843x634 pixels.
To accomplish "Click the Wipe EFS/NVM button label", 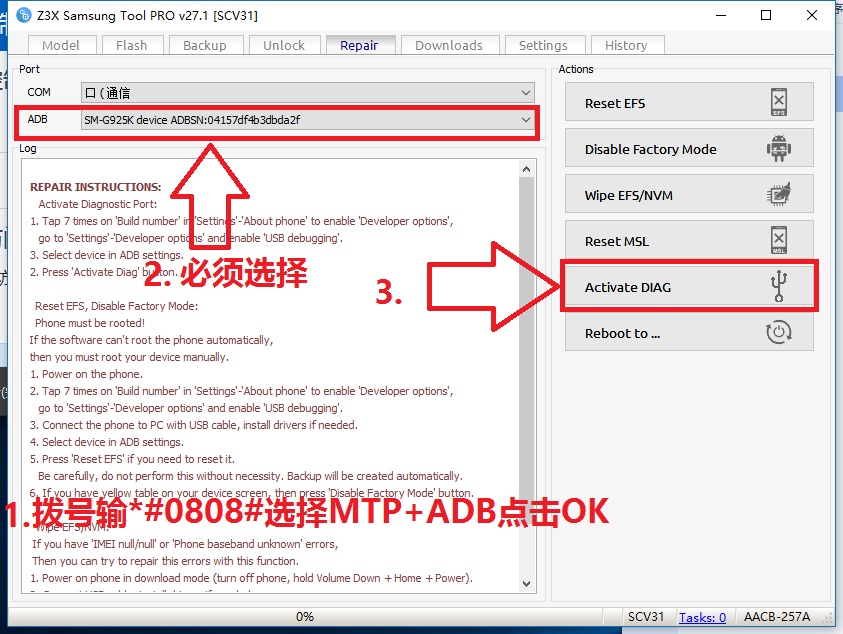I will click(628, 195).
